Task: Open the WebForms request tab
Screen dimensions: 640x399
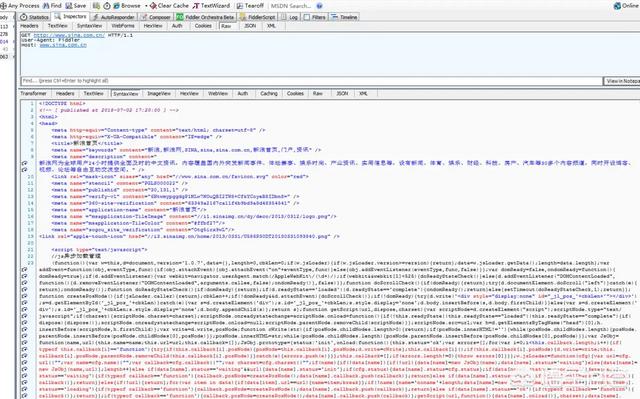Action: 122,26
